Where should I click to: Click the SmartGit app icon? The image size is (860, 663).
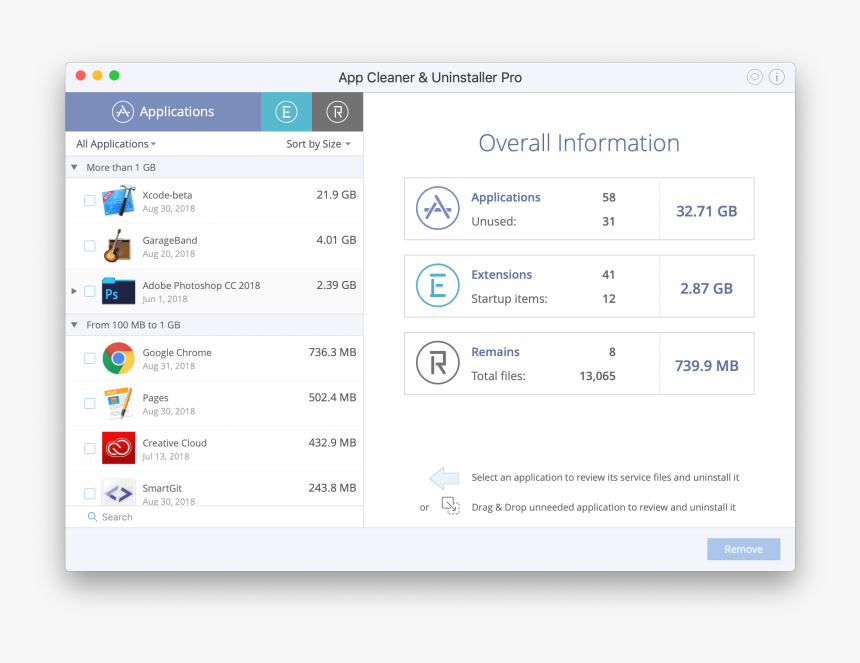pos(118,492)
